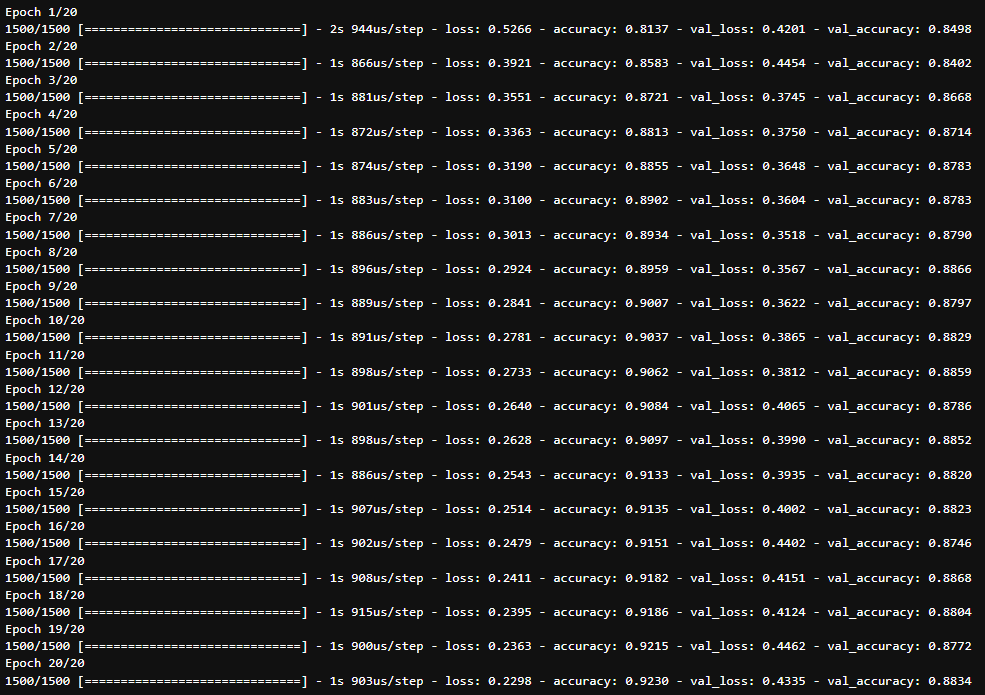This screenshot has height=695, width=985.
Task: Click the loss value 0.2411
Action: [509, 578]
